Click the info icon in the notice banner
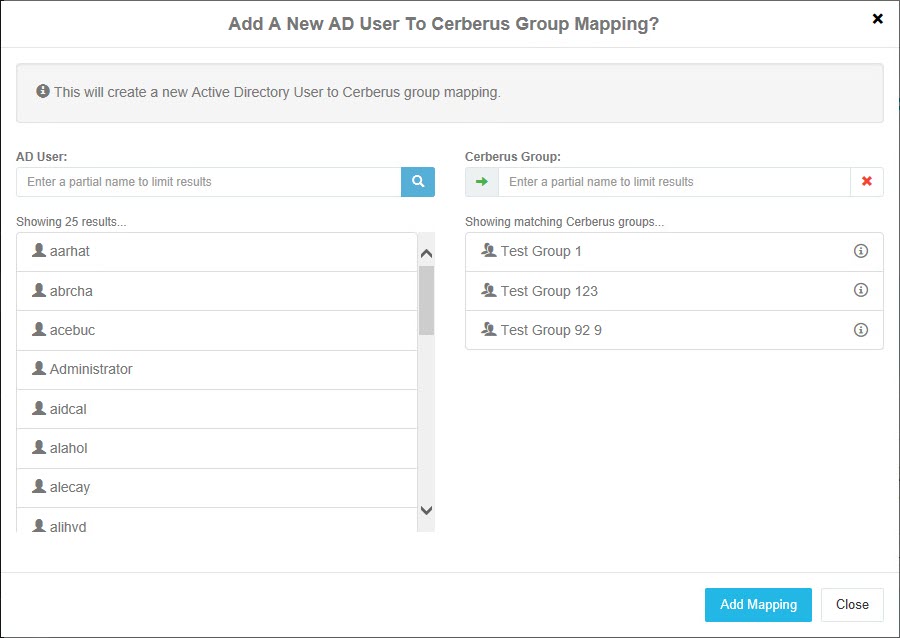 click(x=43, y=92)
